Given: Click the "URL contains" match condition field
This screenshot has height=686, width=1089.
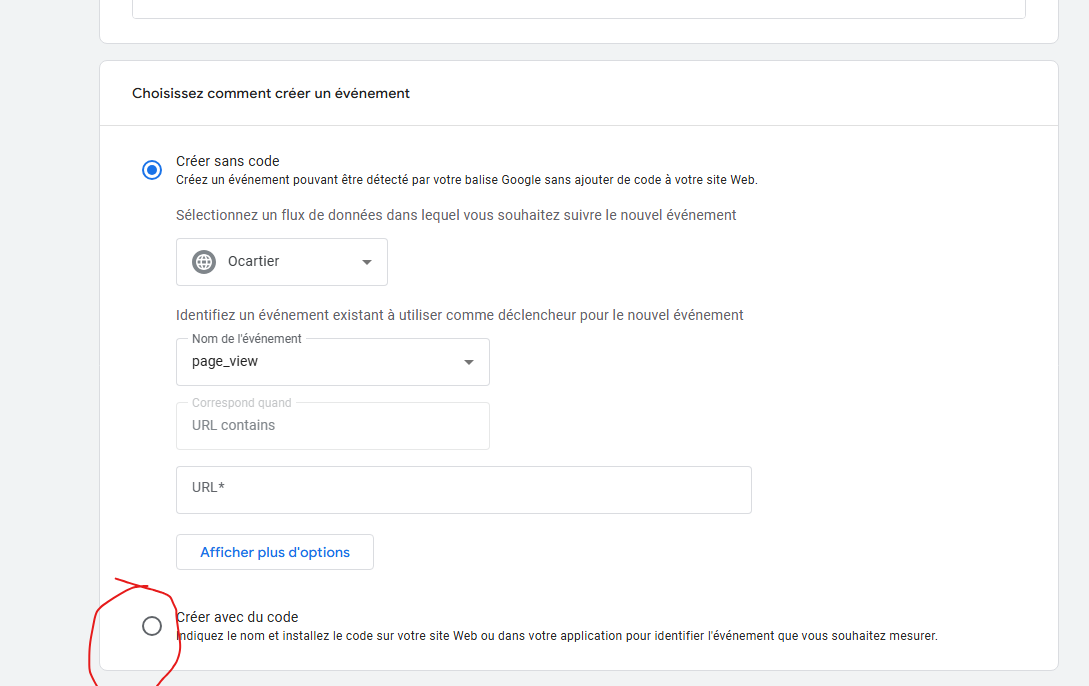Looking at the screenshot, I should (332, 426).
